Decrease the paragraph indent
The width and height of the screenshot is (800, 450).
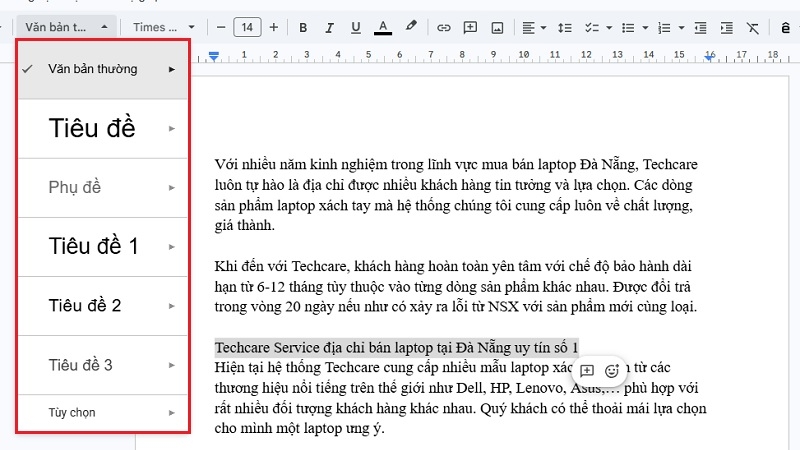tap(701, 28)
